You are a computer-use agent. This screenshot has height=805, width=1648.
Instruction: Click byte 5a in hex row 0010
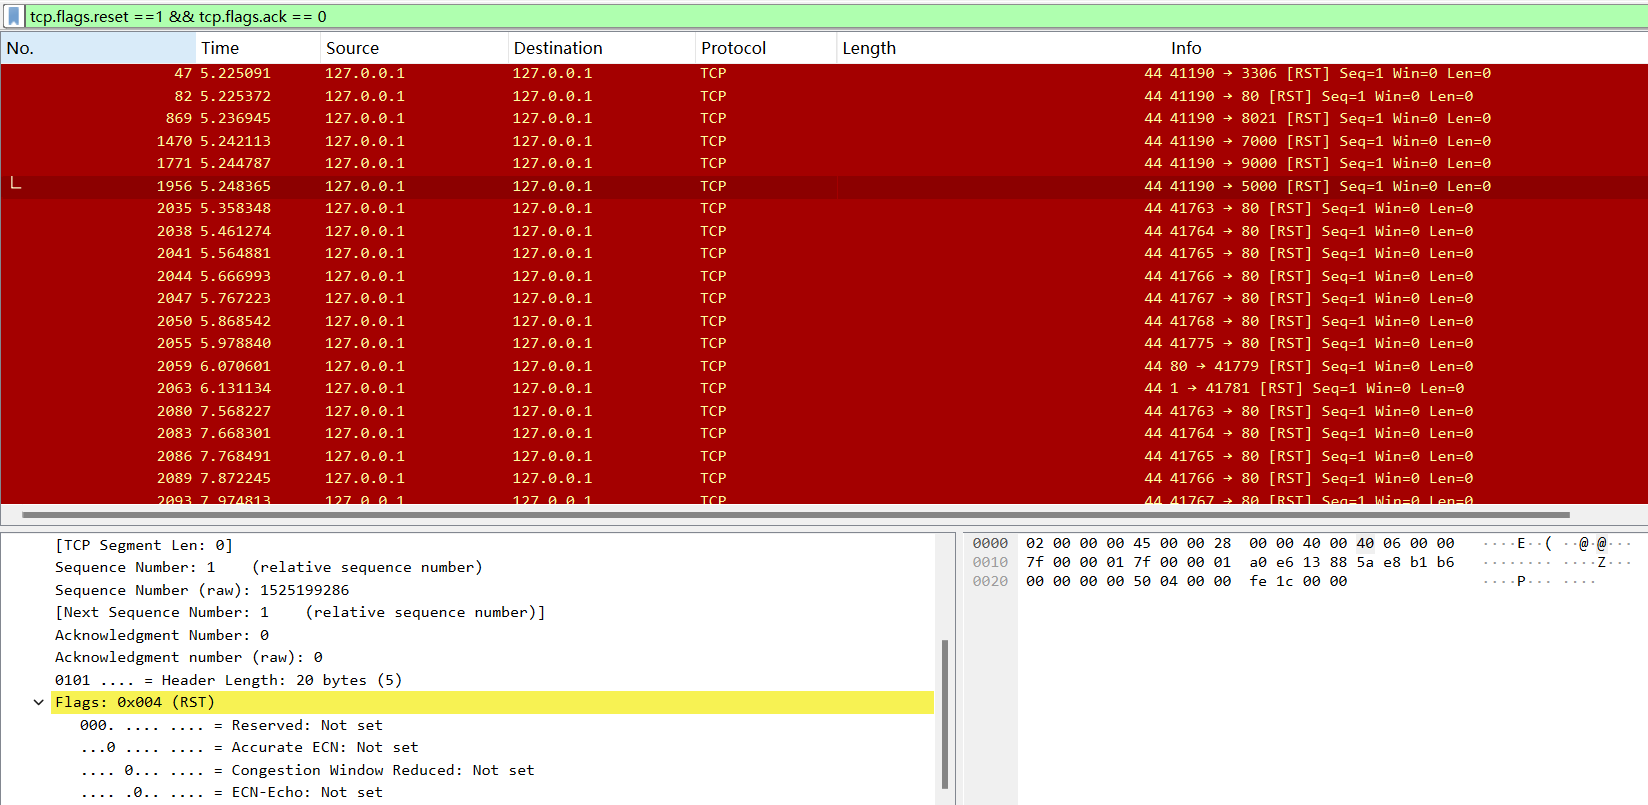tap(1365, 562)
